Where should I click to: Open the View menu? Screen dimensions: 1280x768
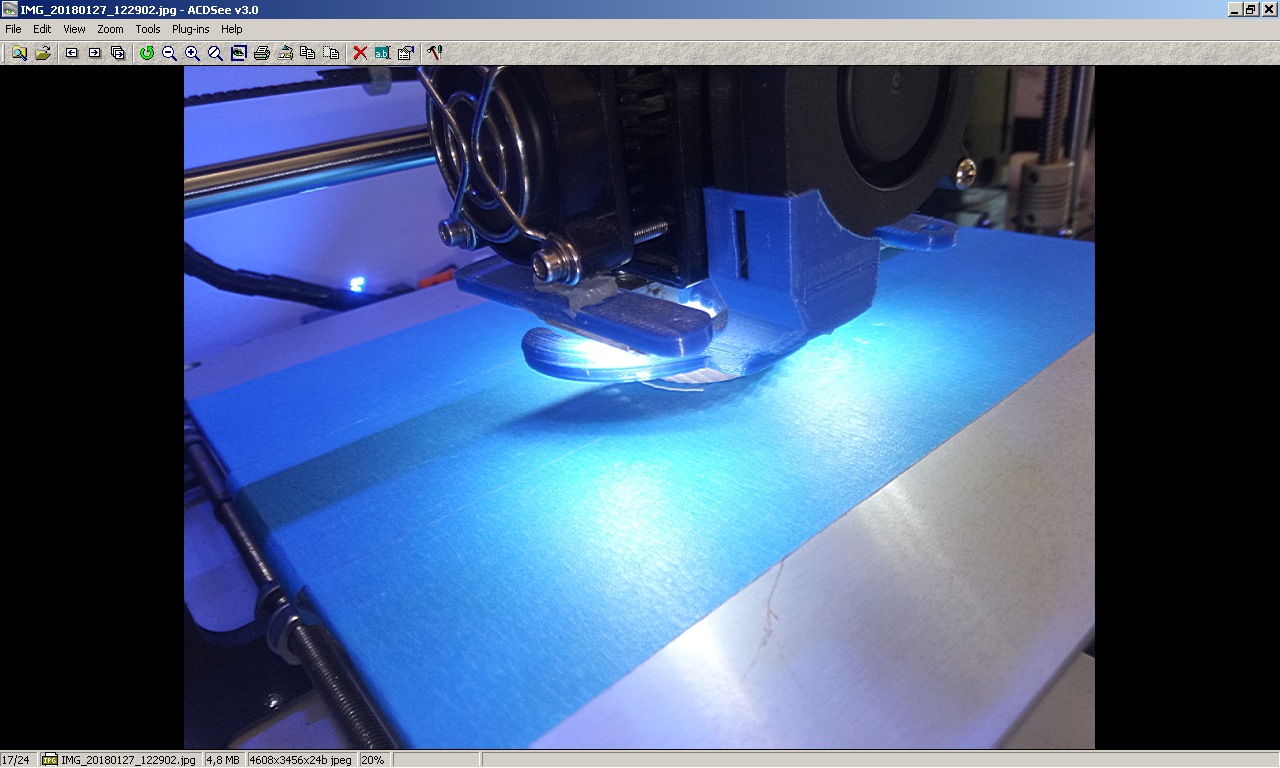74,29
